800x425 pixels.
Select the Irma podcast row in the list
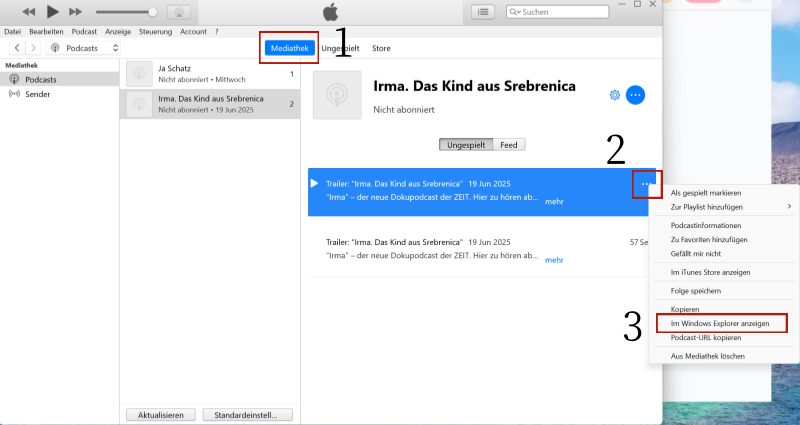[210, 104]
